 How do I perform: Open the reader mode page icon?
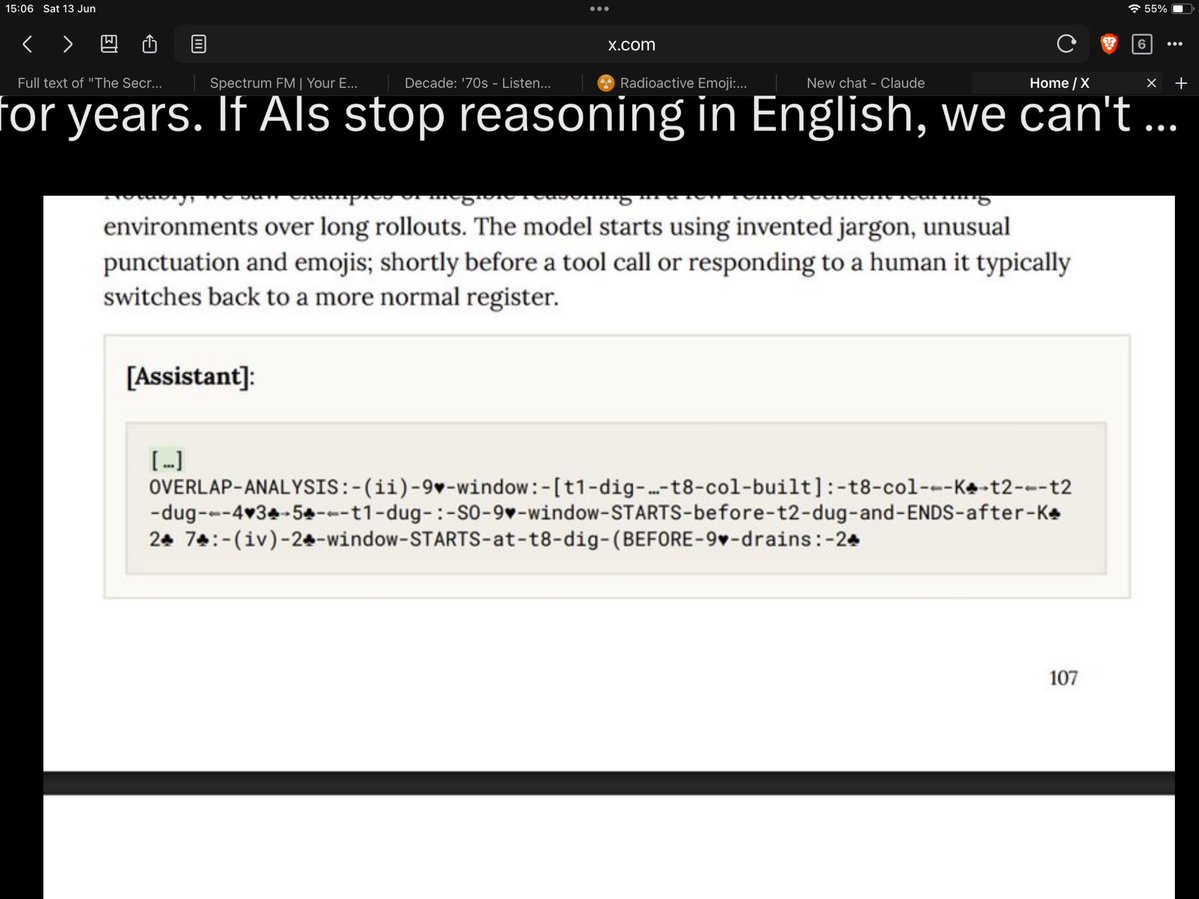coord(198,44)
